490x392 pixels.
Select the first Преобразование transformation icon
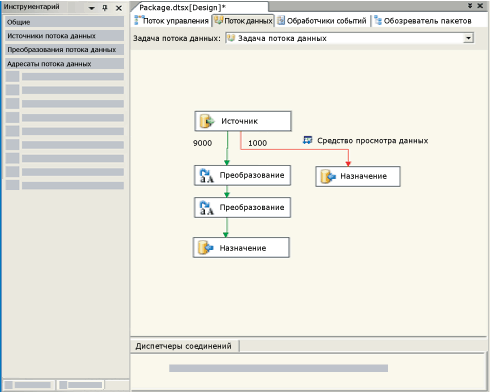click(x=206, y=176)
